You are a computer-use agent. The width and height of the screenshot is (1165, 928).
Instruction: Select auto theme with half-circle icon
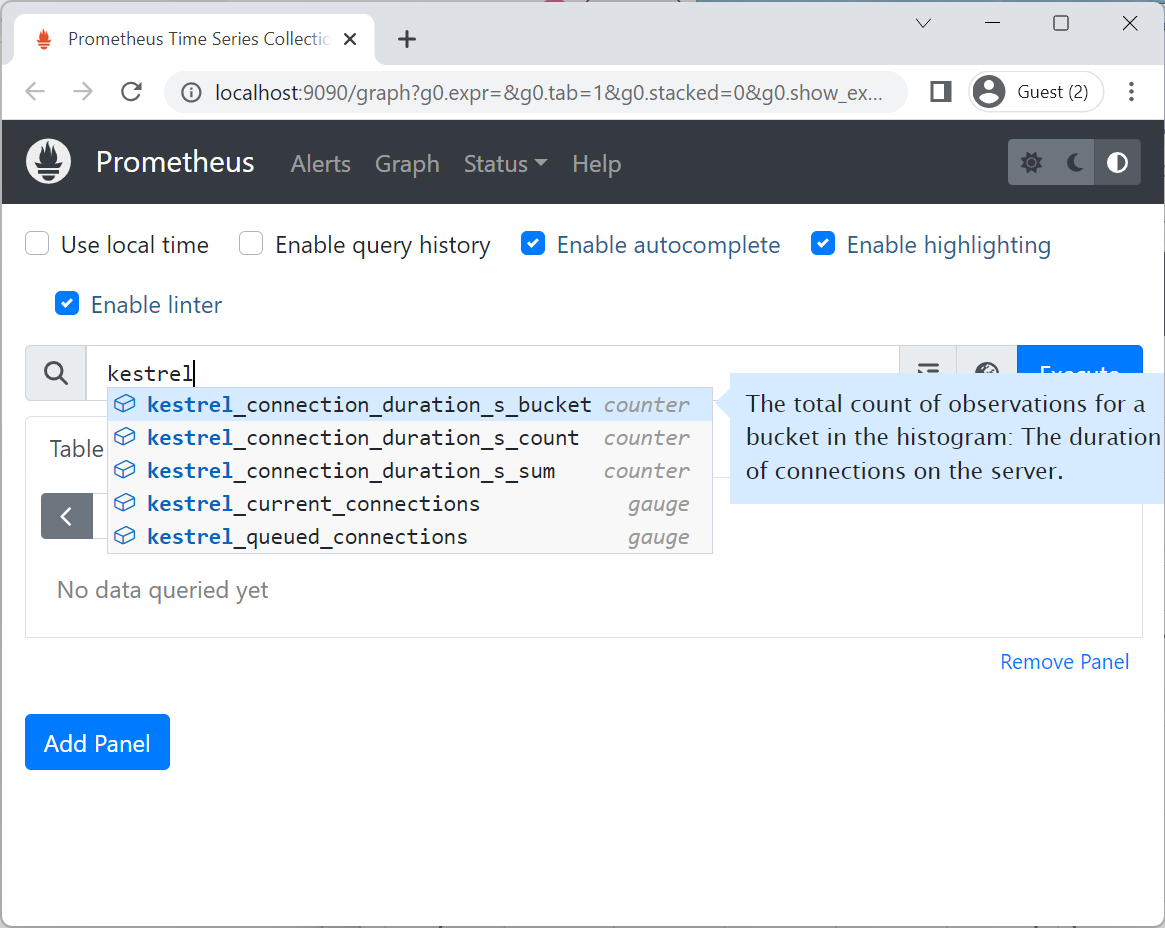[1117, 162]
